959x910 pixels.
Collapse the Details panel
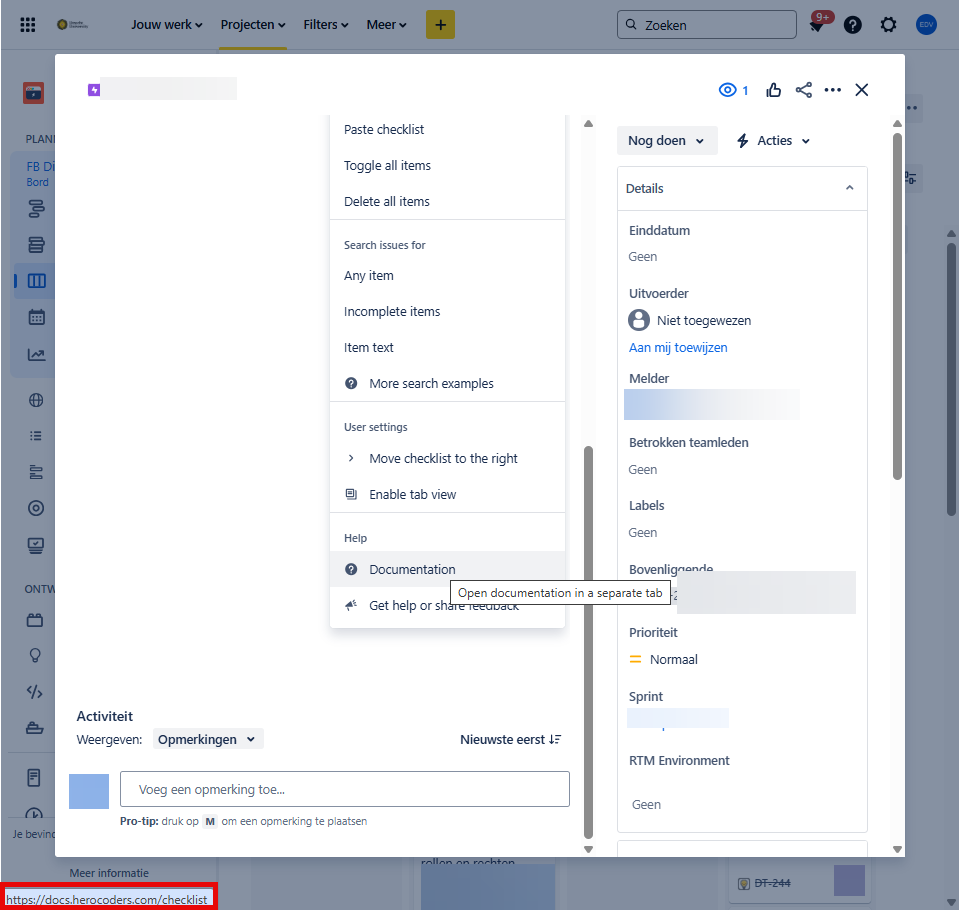click(849, 187)
